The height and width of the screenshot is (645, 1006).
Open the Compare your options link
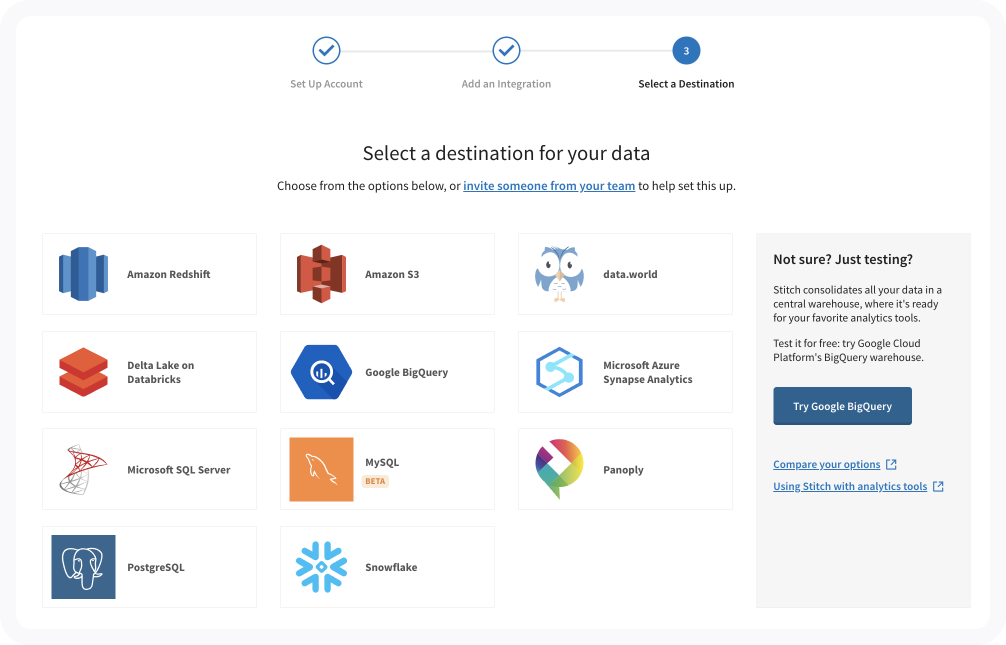[x=826, y=465]
